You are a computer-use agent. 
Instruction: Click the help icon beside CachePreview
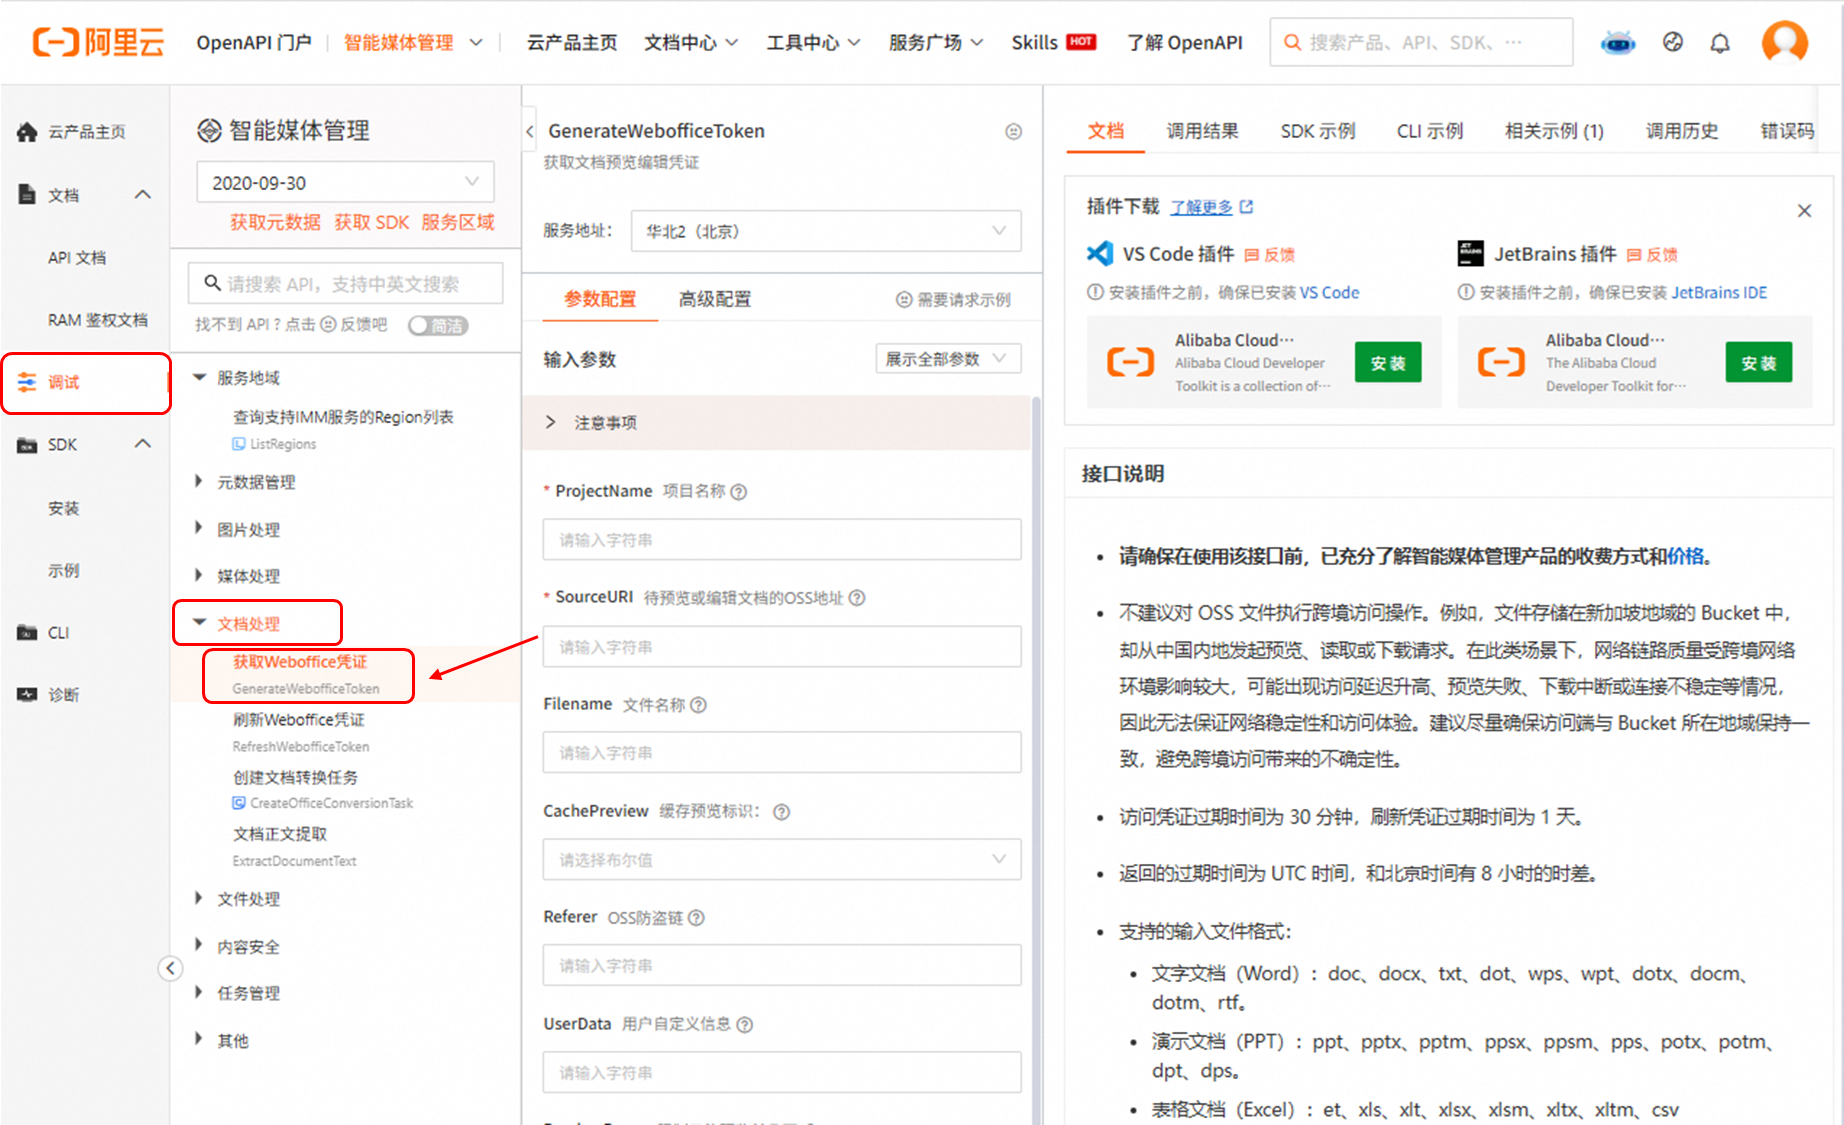pyautogui.click(x=781, y=811)
